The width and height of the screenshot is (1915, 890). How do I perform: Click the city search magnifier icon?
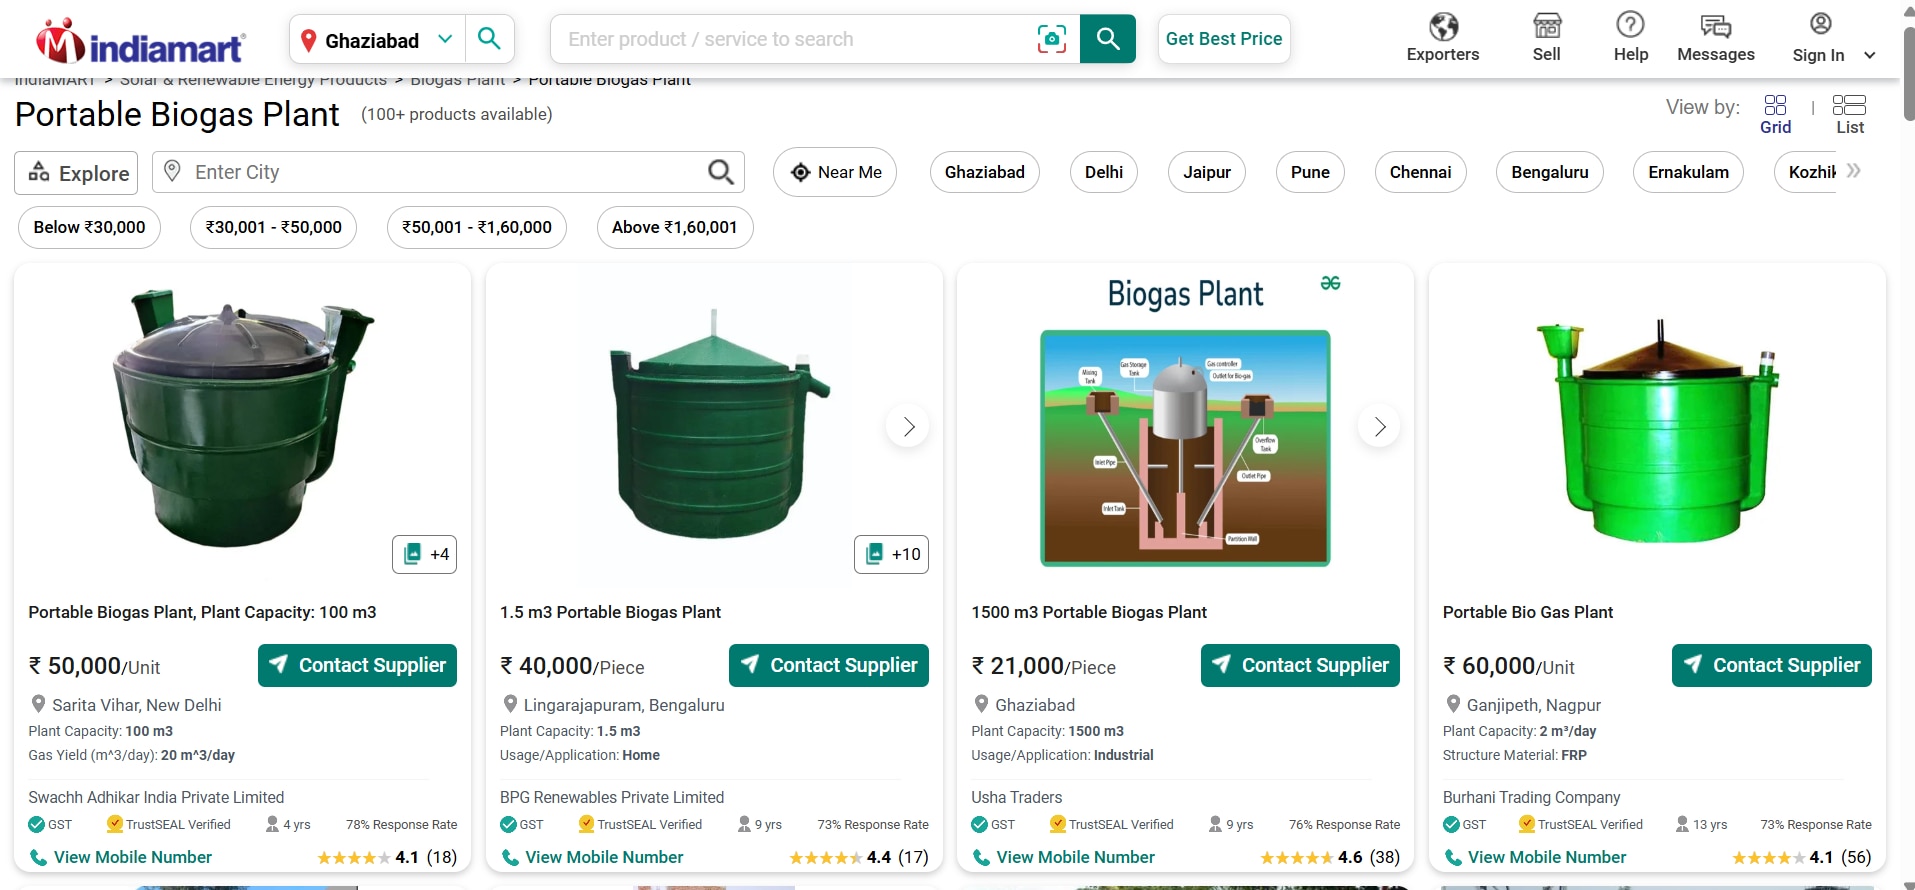(720, 172)
